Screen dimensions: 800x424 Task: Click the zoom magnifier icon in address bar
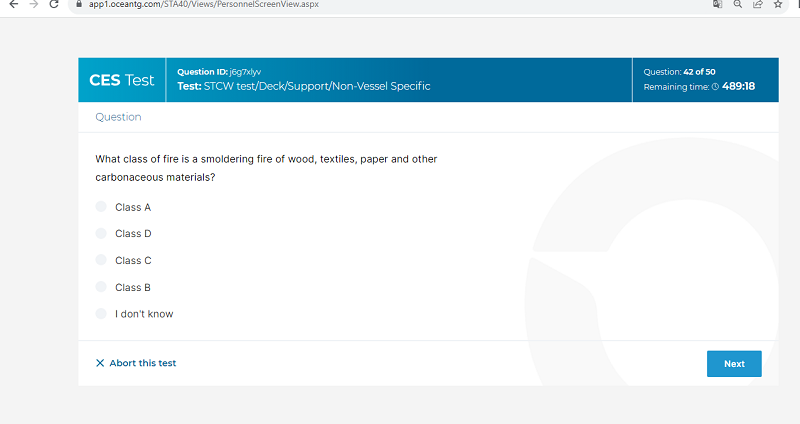[738, 4]
